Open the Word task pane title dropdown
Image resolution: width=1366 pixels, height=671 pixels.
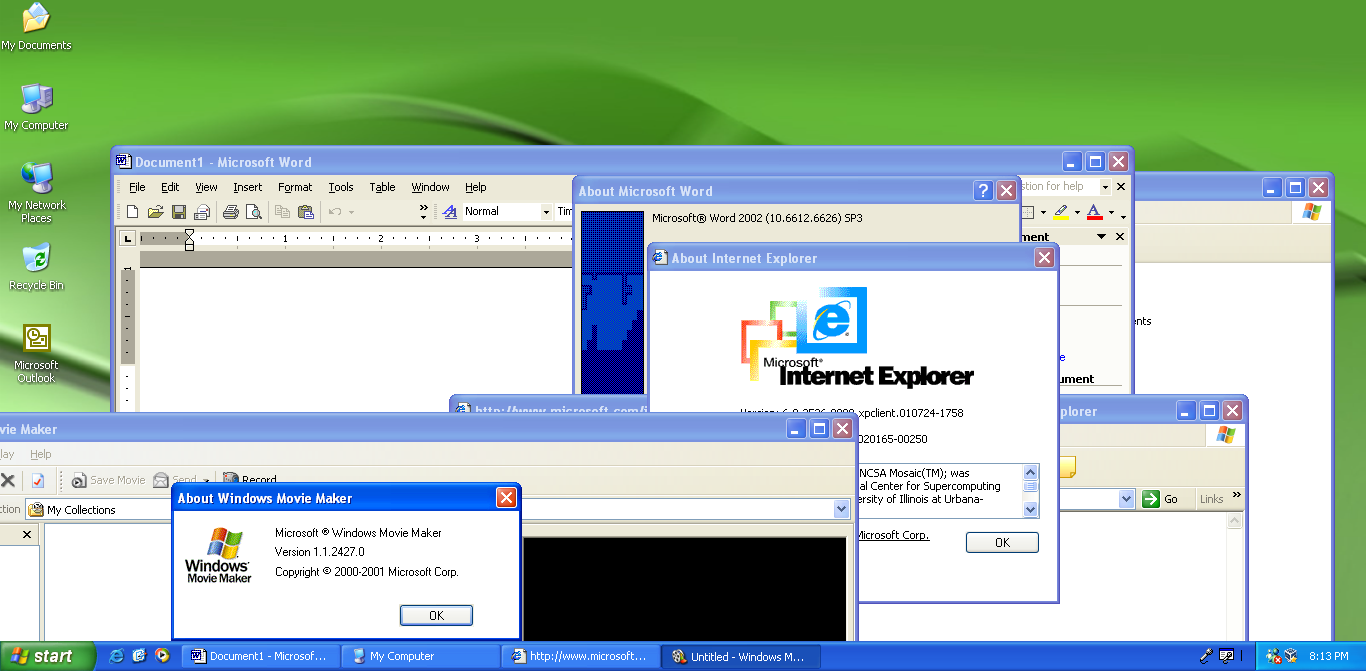click(x=1101, y=237)
